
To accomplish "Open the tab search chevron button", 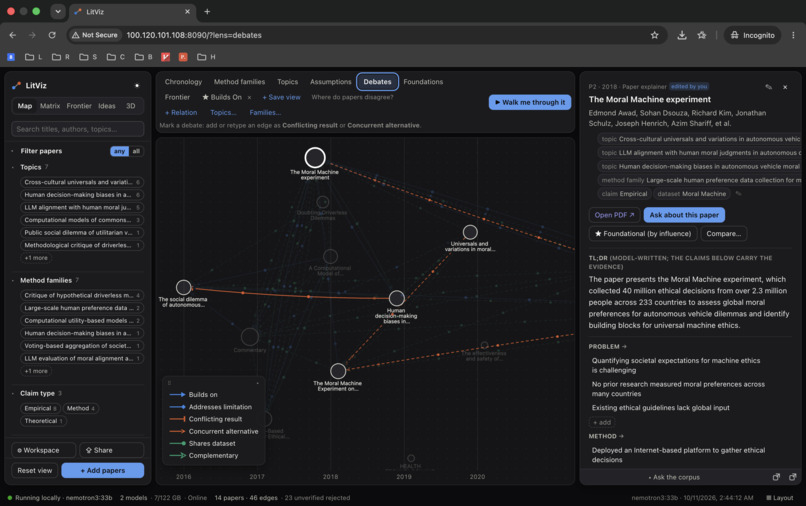I will pos(58,11).
